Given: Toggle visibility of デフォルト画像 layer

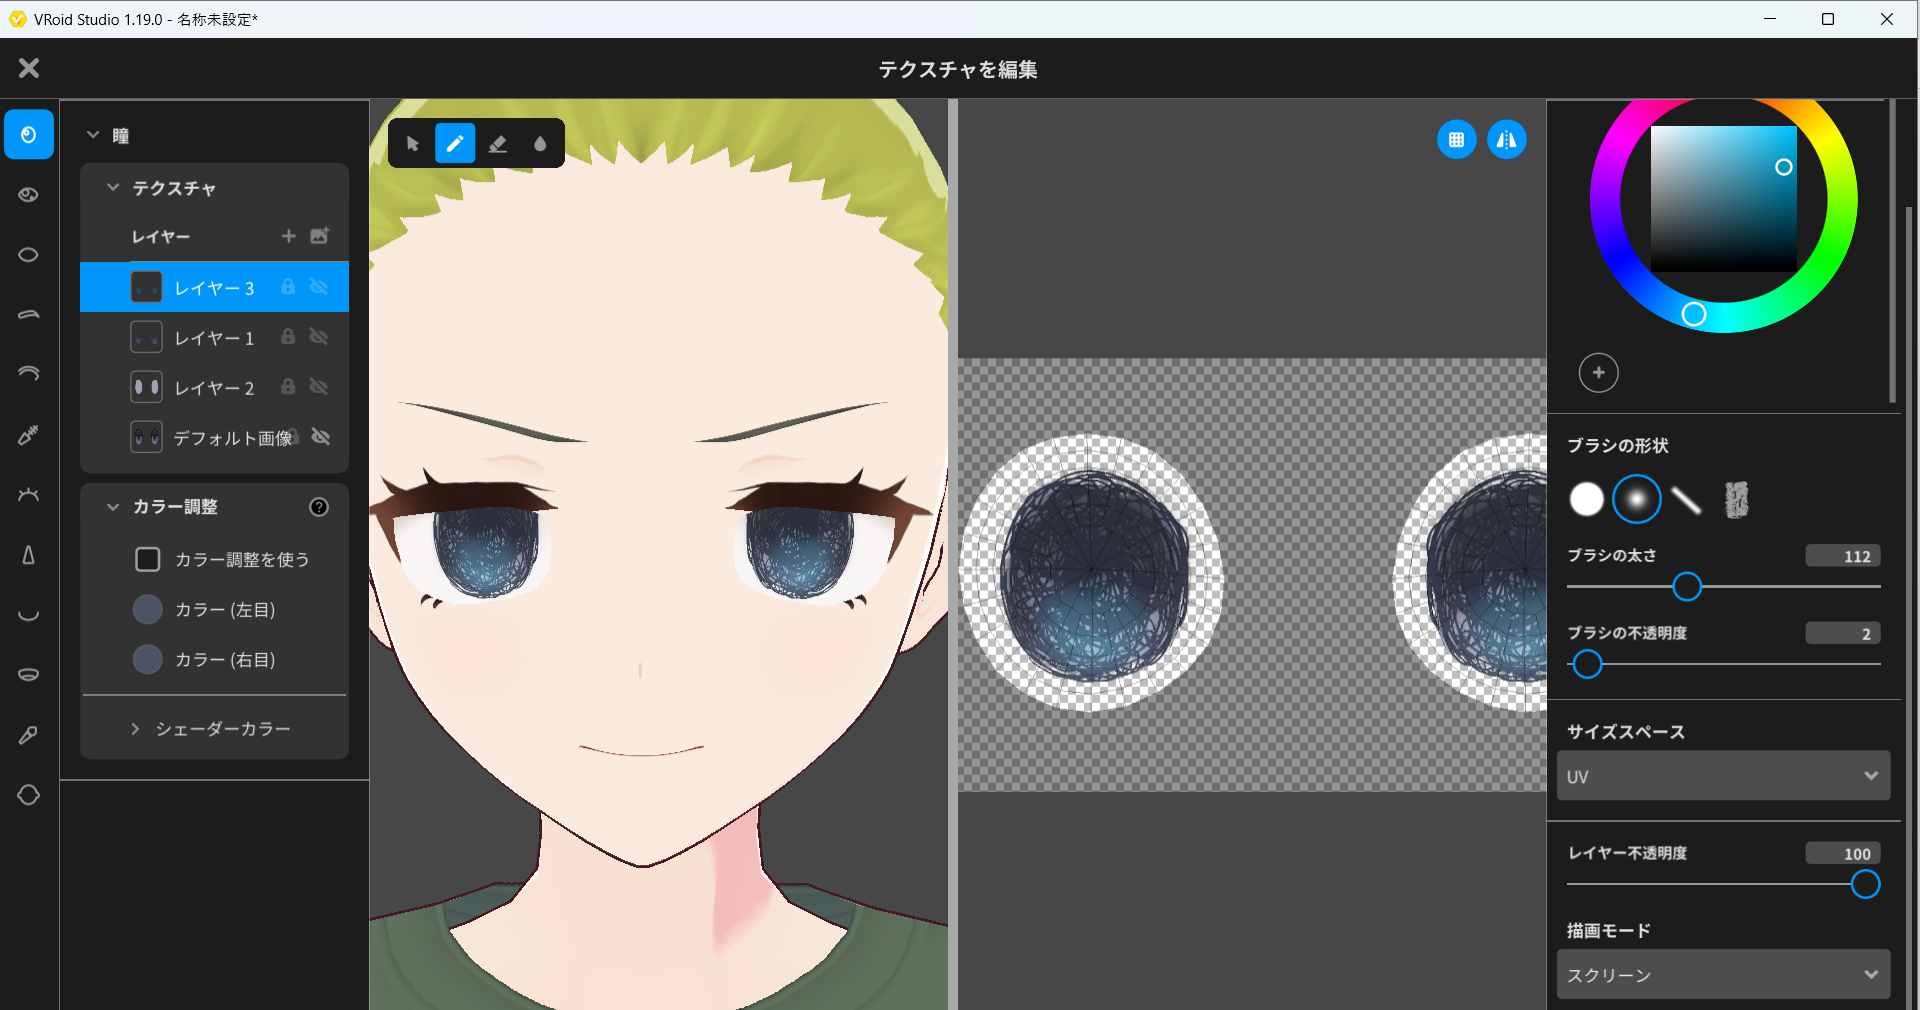Looking at the screenshot, I should tap(321, 437).
